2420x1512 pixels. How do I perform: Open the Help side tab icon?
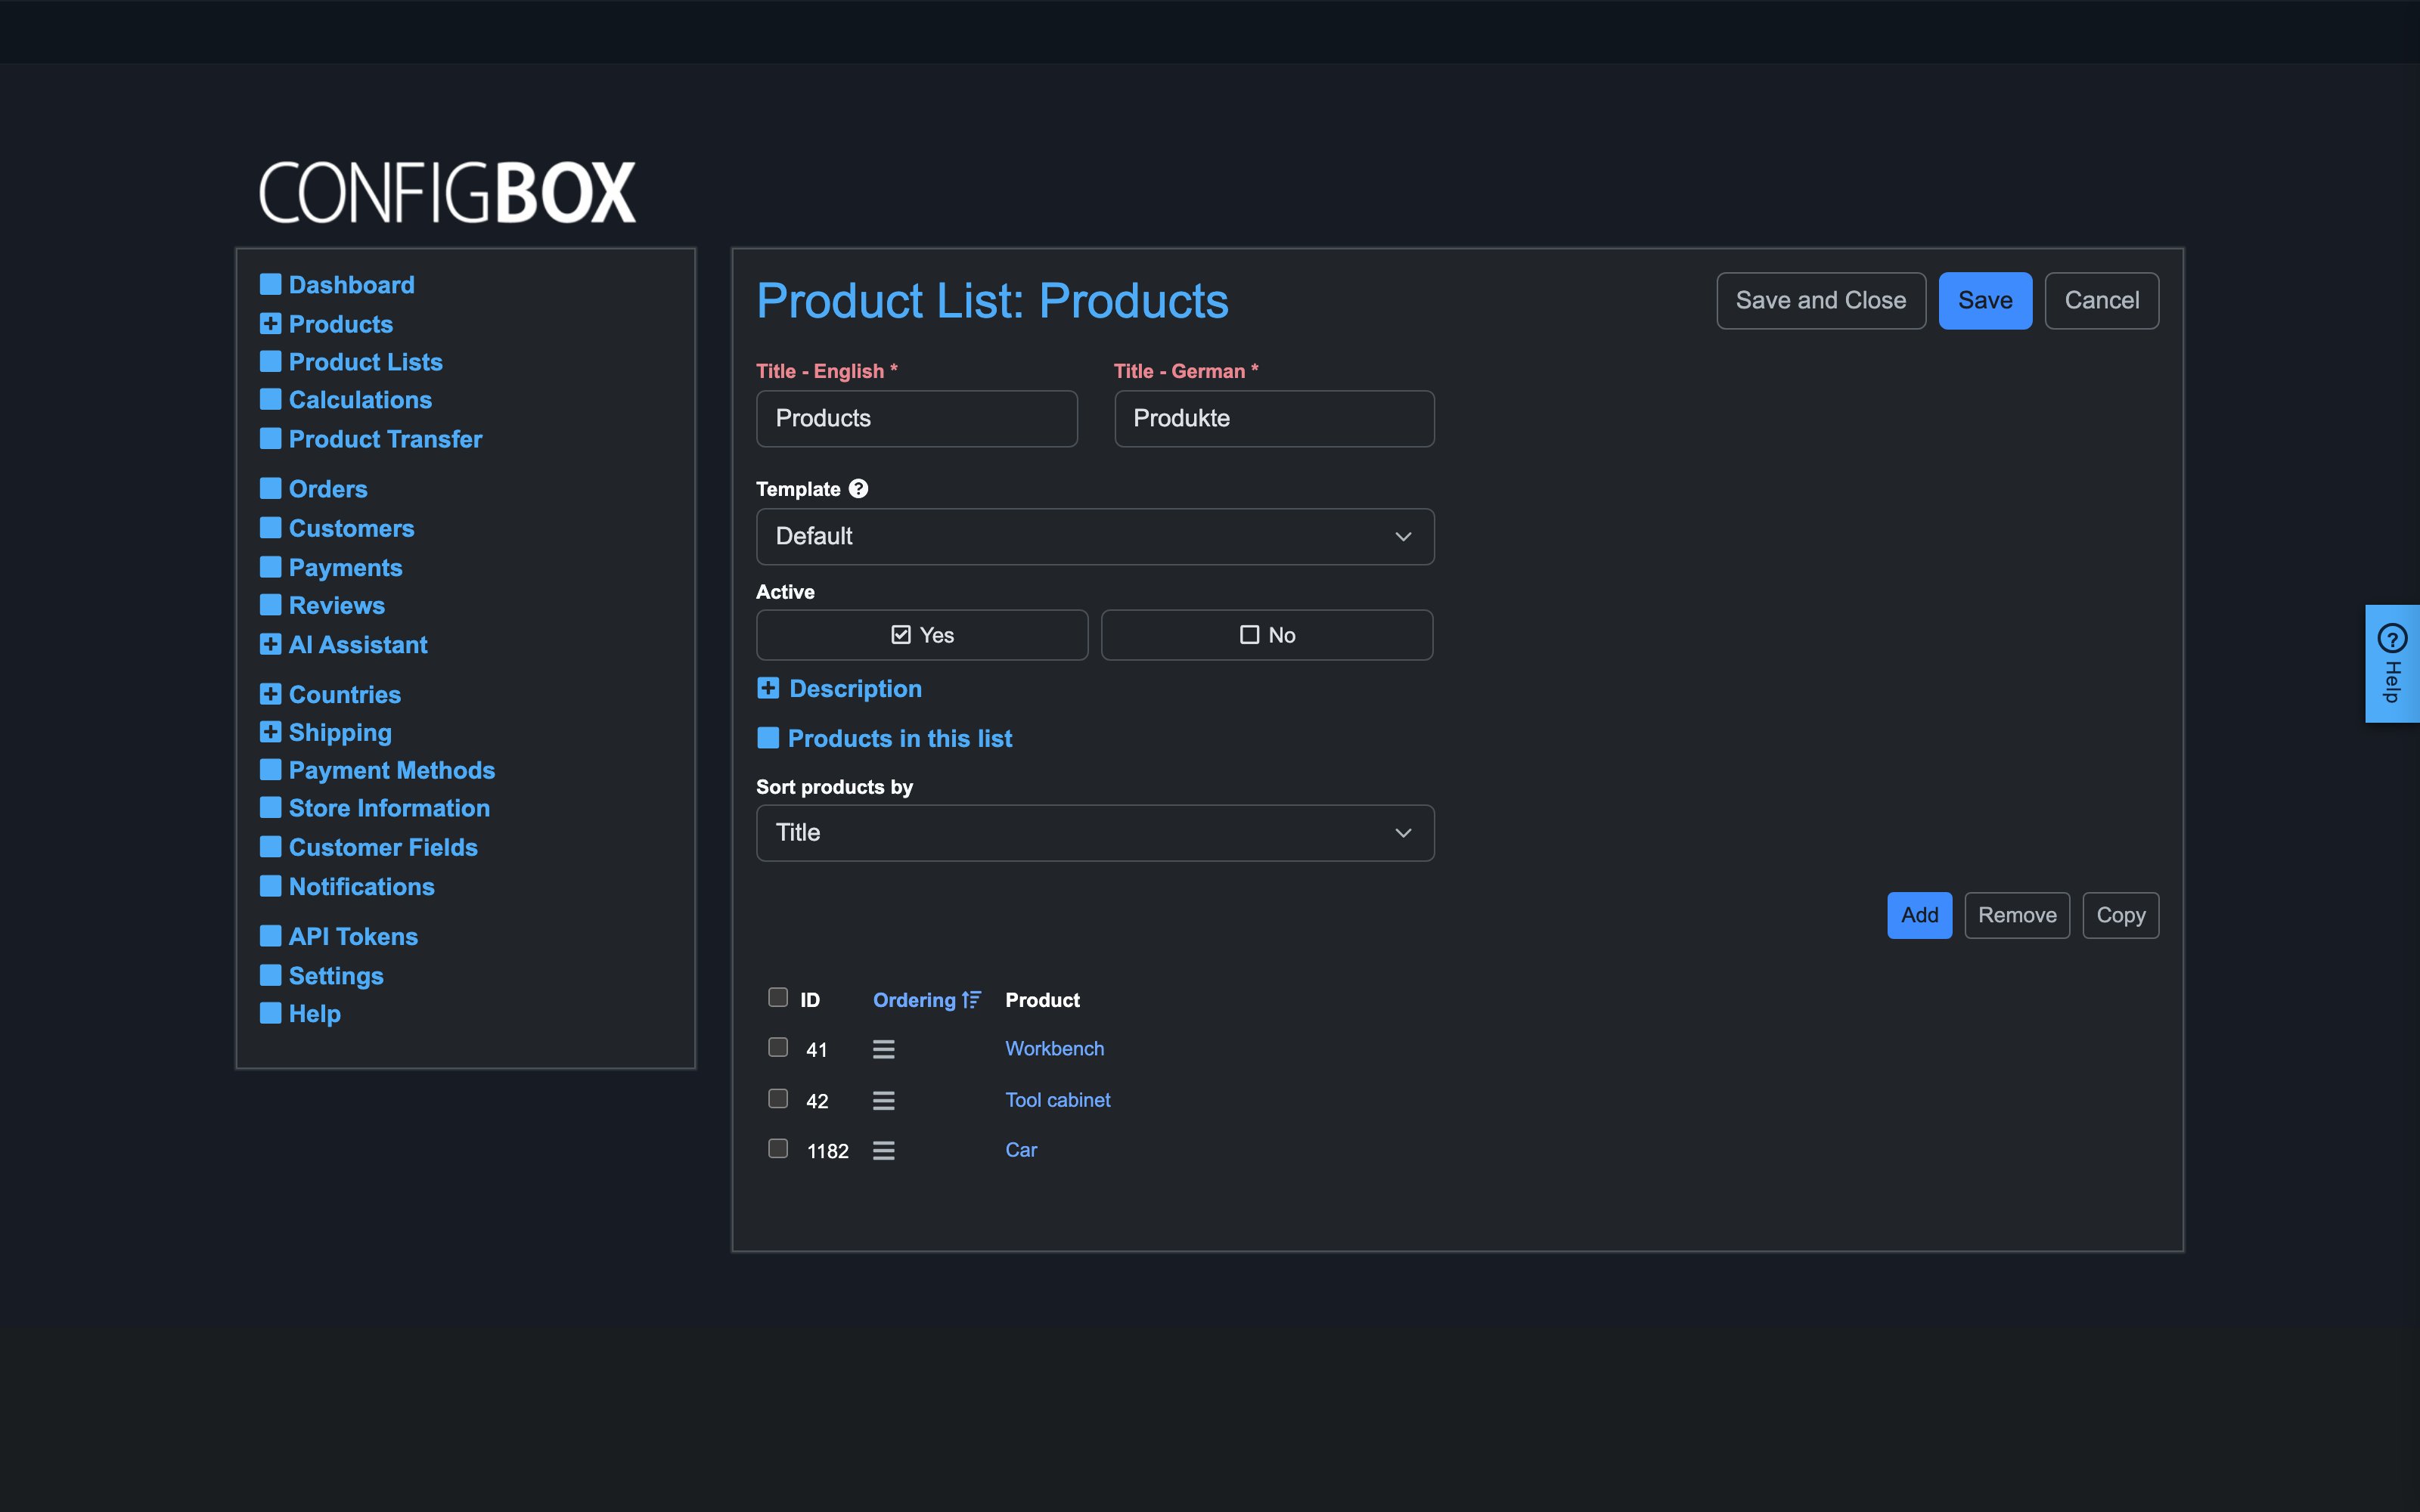tap(2392, 638)
